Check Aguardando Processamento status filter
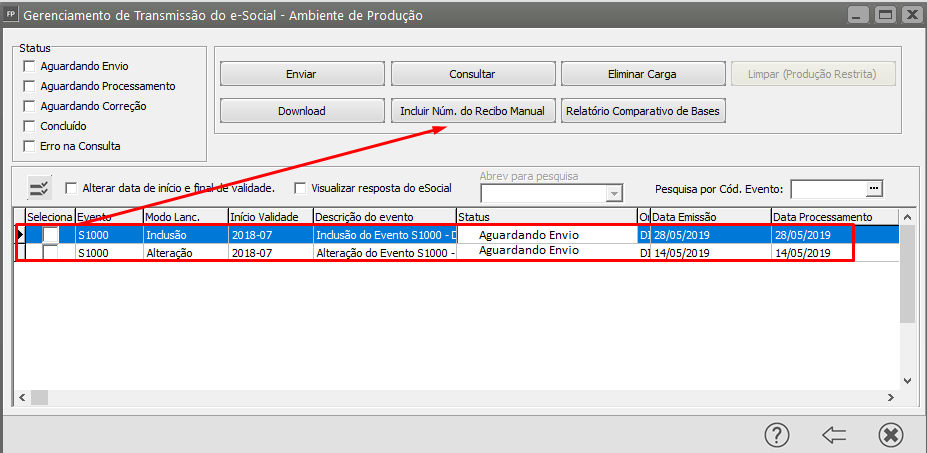927x453 pixels. click(29, 86)
